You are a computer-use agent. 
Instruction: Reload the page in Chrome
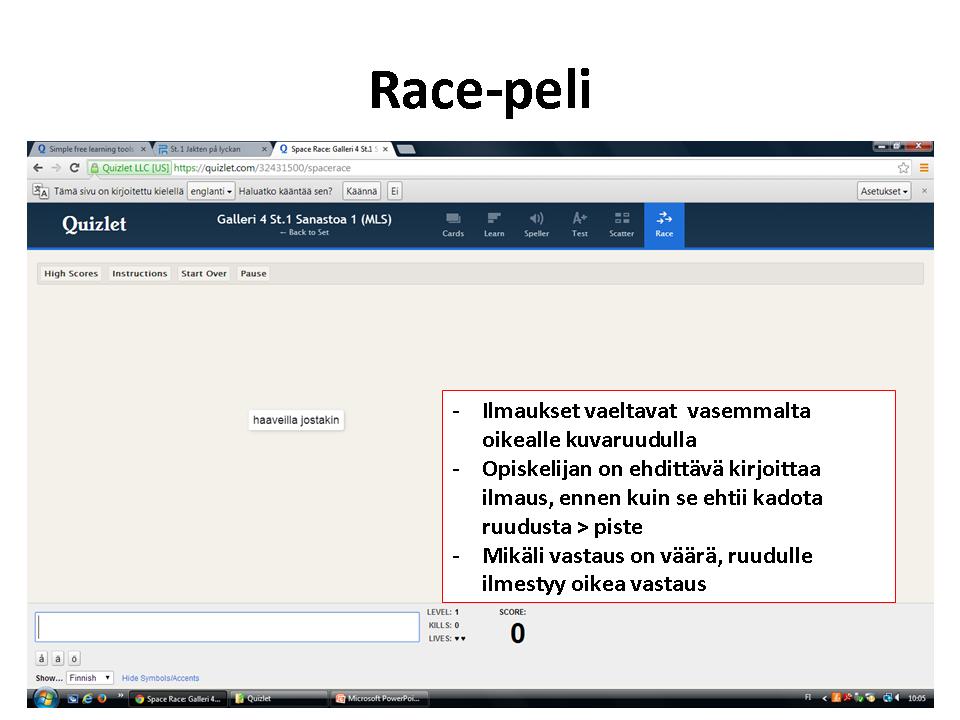(74, 168)
